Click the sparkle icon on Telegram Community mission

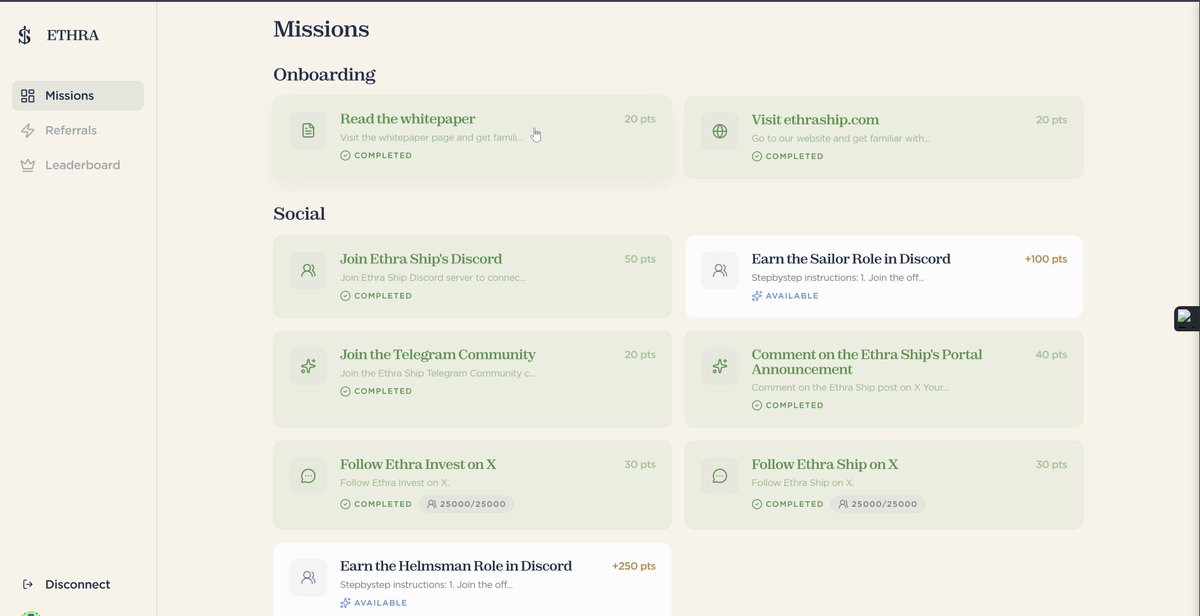click(x=308, y=366)
